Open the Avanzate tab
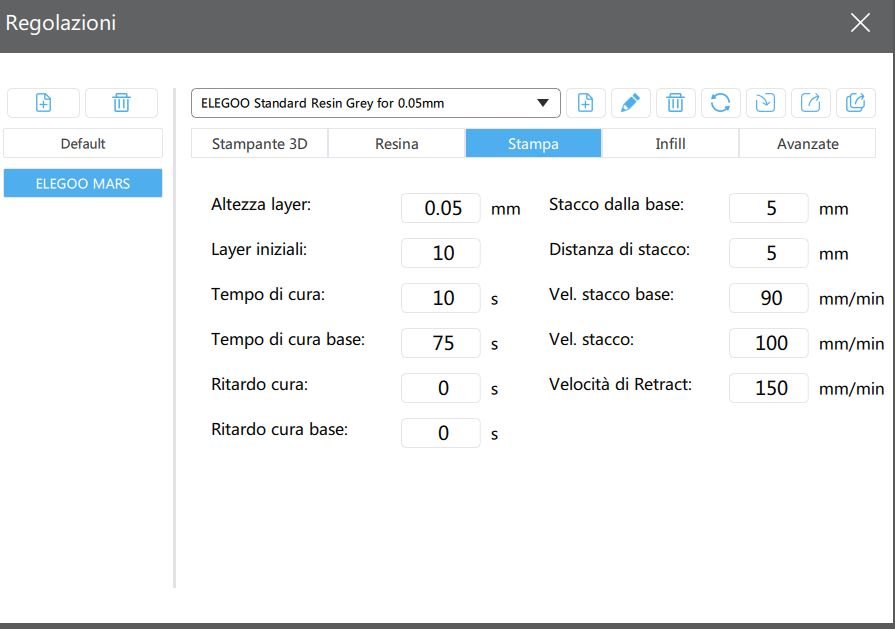 (807, 143)
